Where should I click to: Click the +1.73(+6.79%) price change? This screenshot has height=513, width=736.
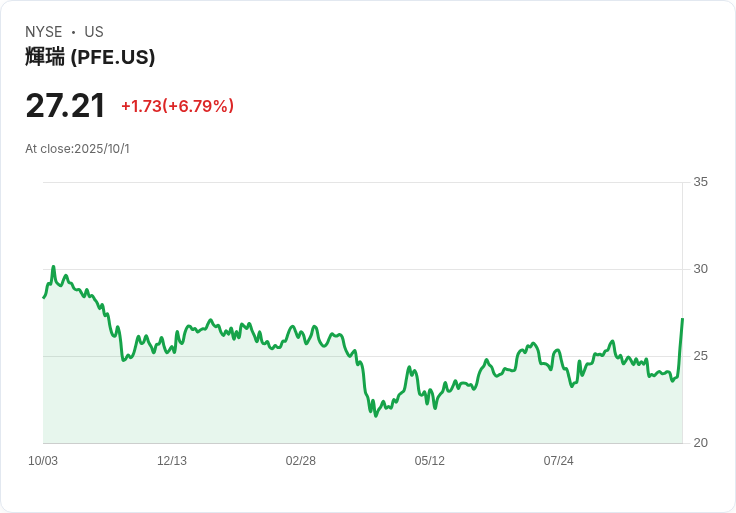[177, 106]
